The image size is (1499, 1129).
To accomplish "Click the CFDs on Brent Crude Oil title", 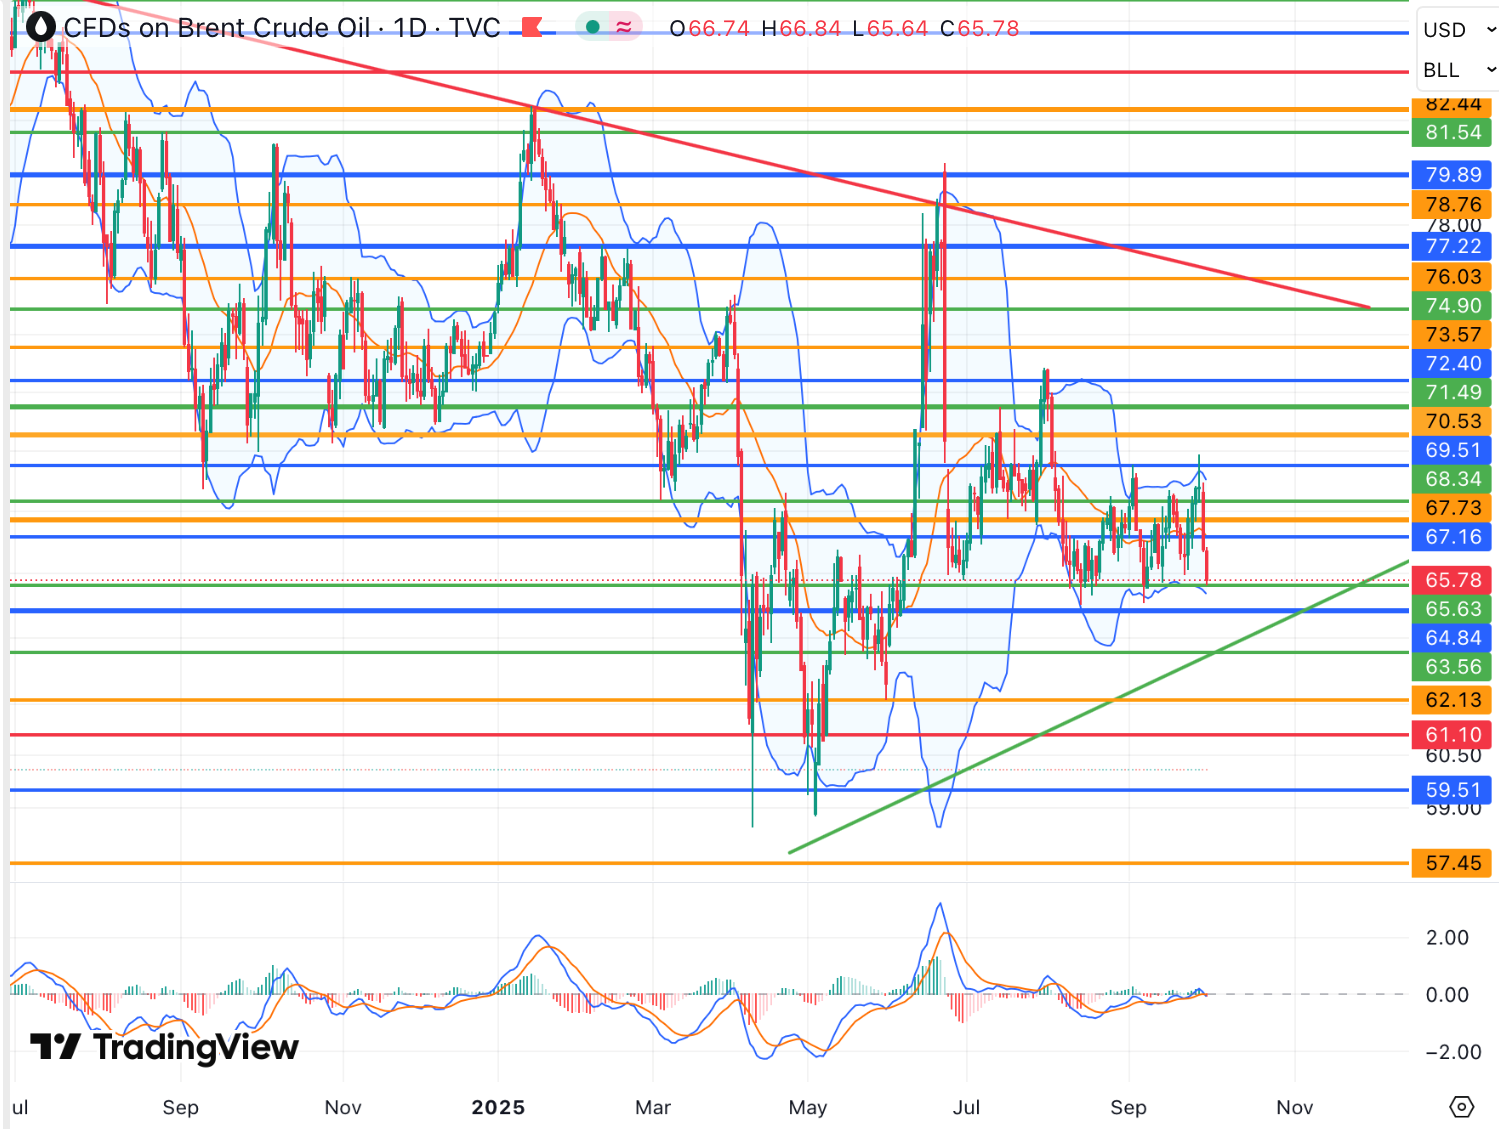I will click(216, 28).
